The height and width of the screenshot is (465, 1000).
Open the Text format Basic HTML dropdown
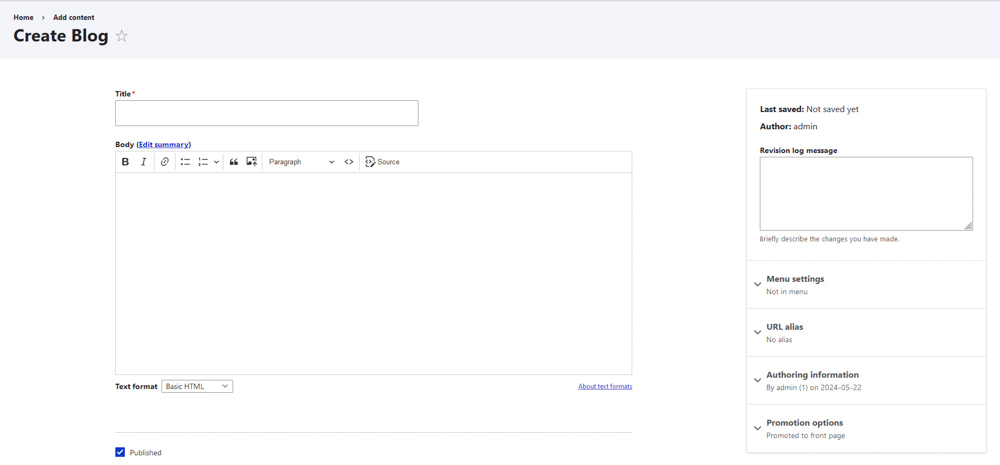point(197,387)
